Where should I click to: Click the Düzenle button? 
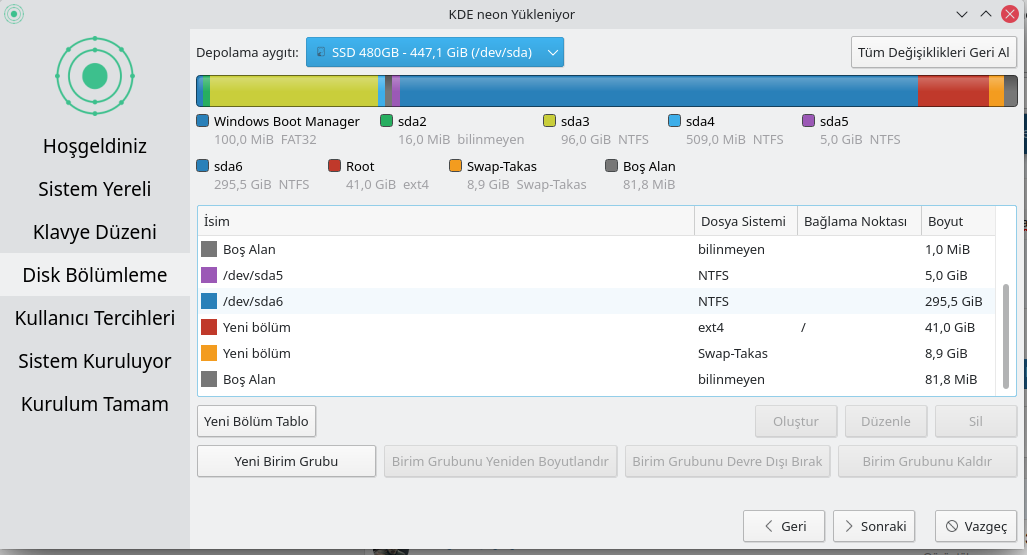(886, 421)
